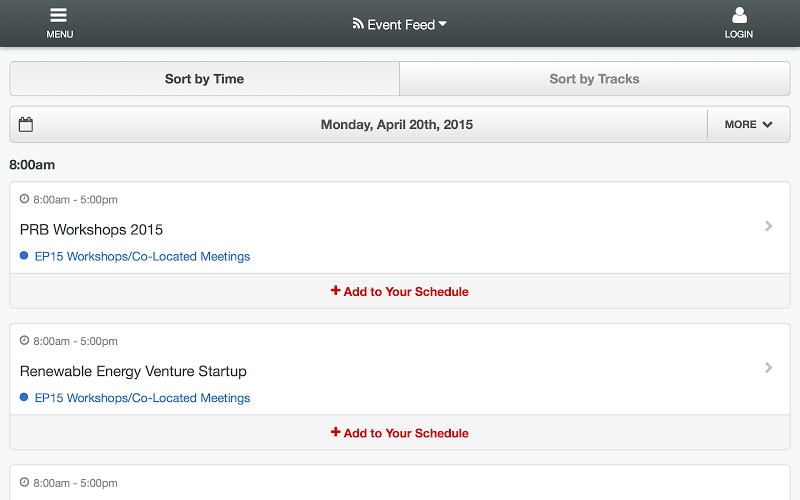
Task: Click clock icon on Renewable Energy card
Action: click(24, 340)
